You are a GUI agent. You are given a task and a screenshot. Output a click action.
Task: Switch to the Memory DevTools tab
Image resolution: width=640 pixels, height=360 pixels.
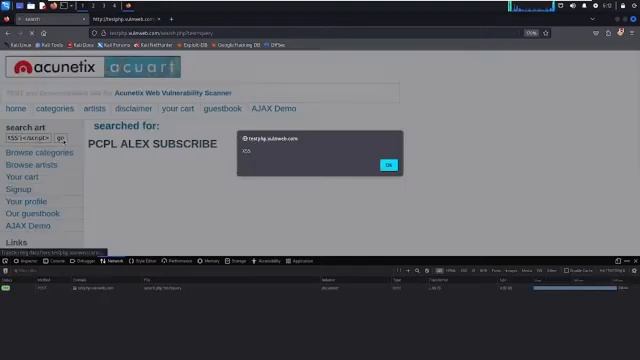click(209, 261)
